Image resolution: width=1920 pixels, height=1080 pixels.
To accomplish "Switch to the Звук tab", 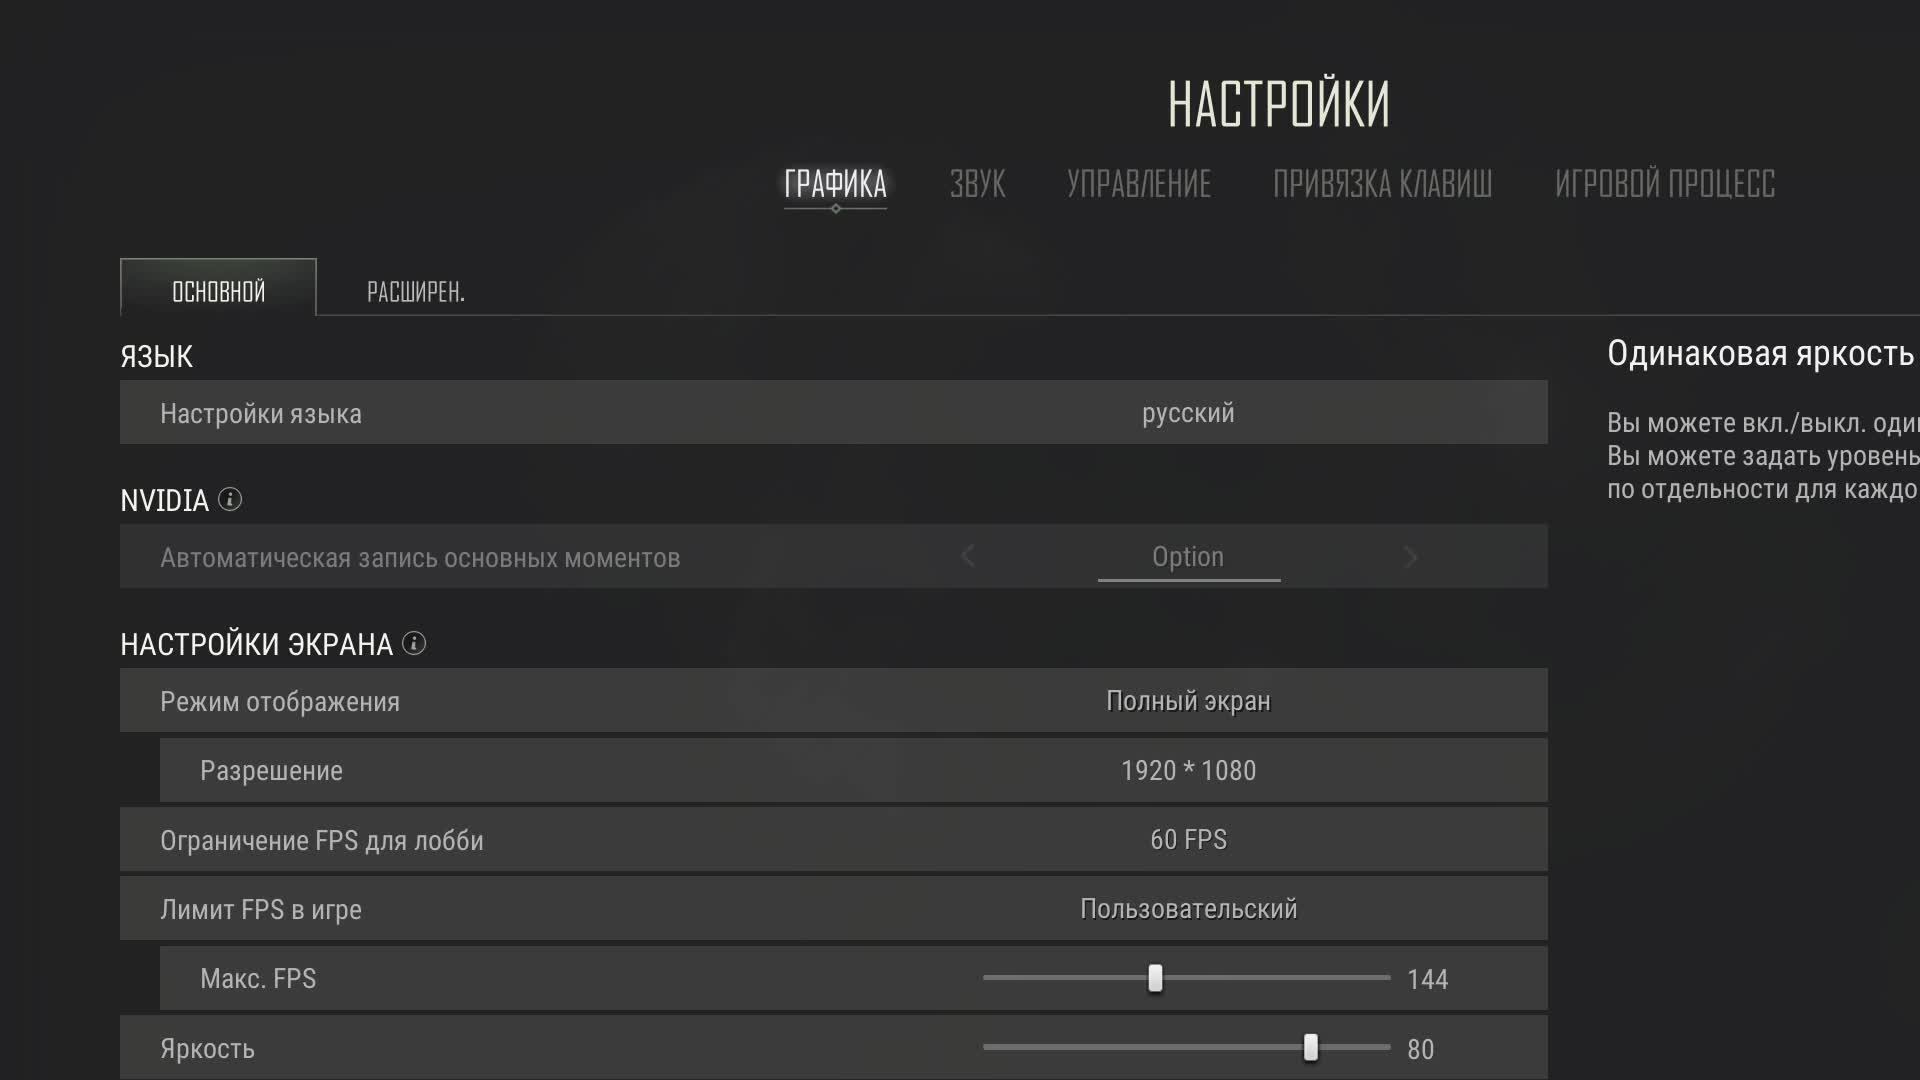I will (x=977, y=184).
